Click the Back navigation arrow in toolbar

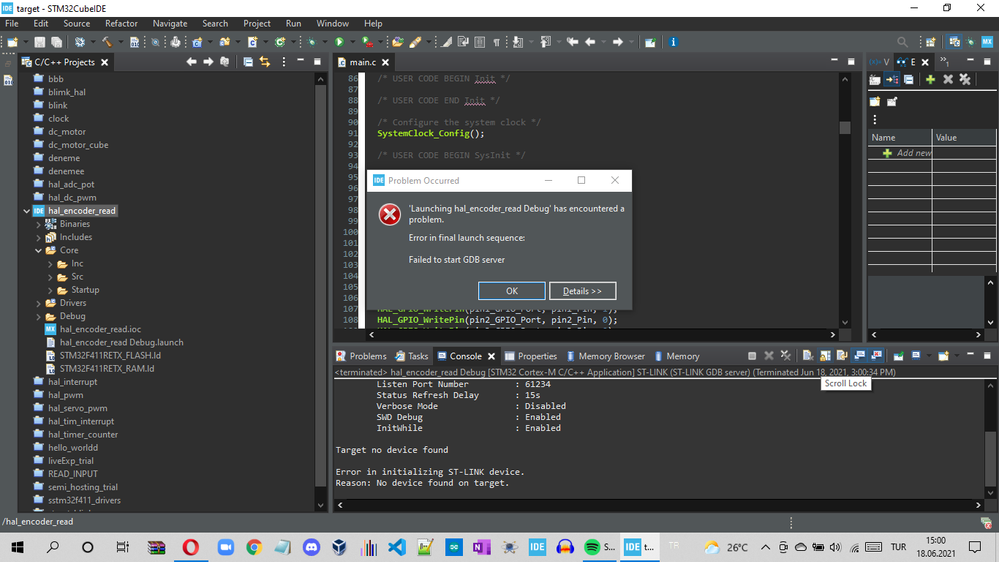click(x=590, y=42)
